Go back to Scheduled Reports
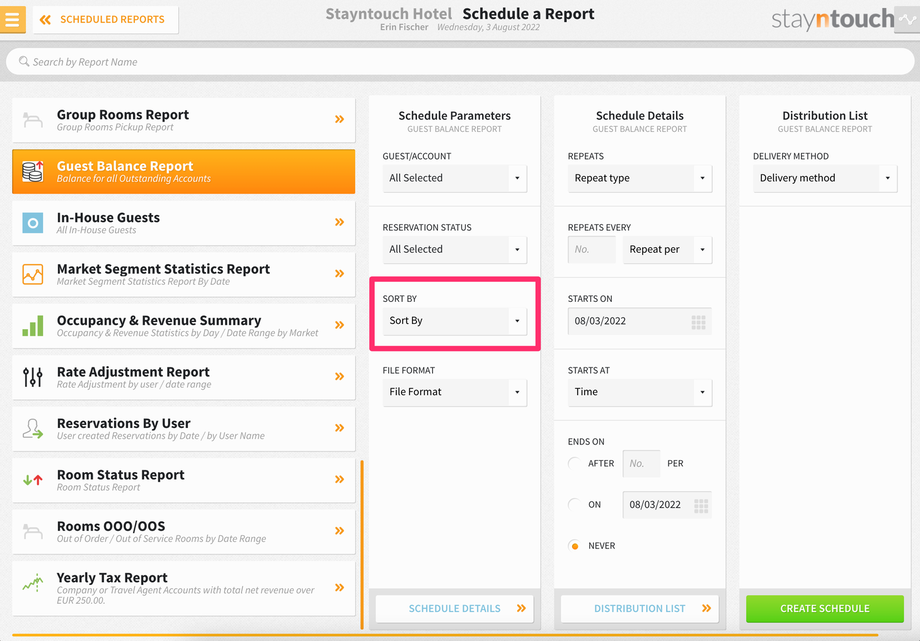 (x=106, y=20)
